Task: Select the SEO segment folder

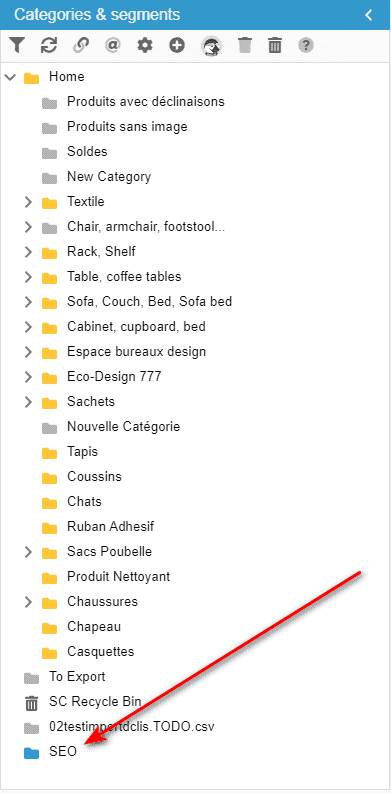Action: click(63, 752)
